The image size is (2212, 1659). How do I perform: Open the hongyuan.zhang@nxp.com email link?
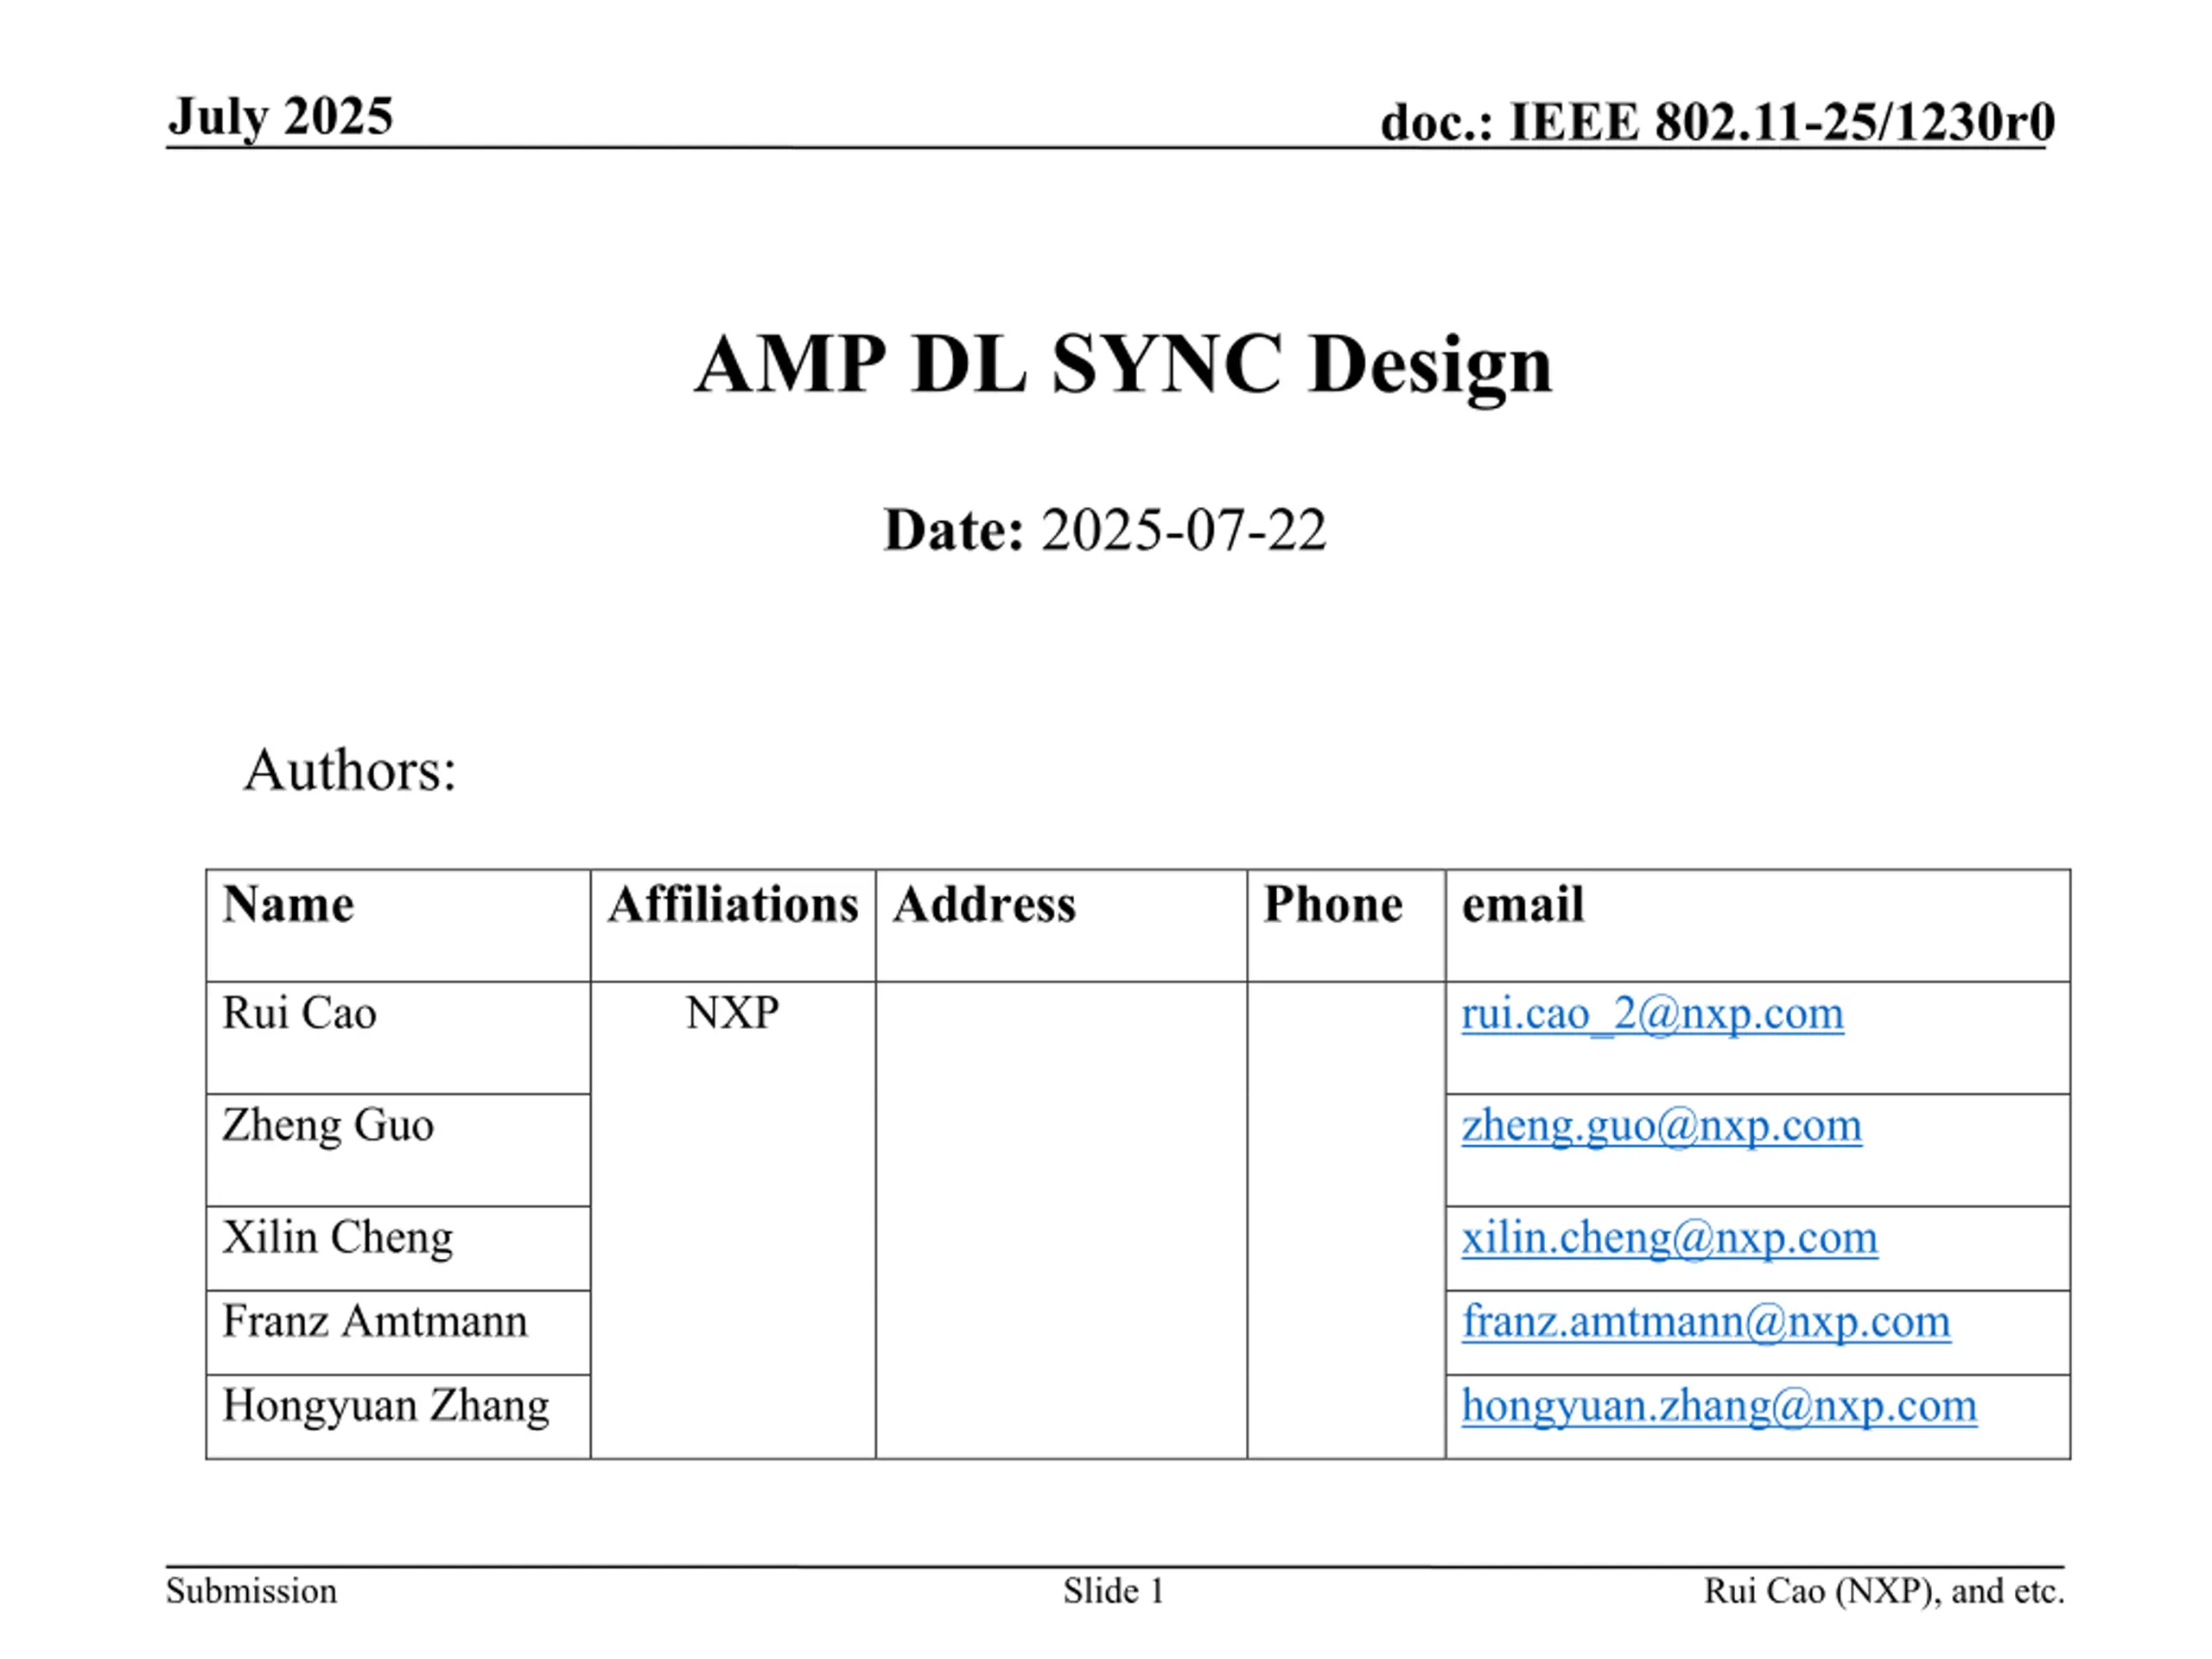click(1719, 1407)
